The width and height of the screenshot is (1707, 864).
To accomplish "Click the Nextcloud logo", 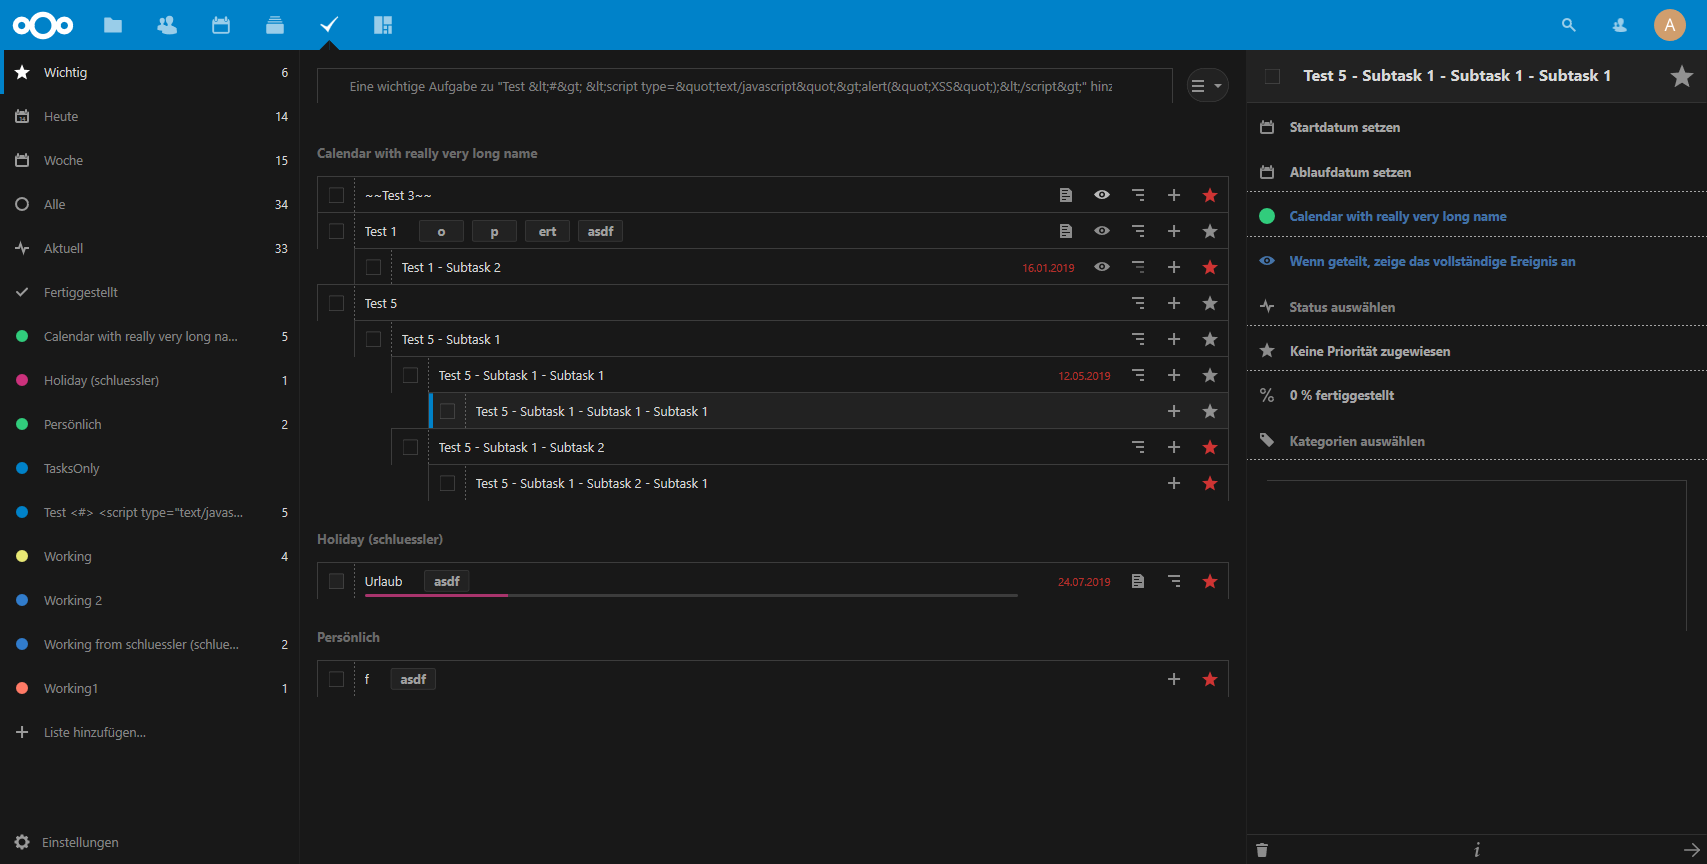I will (43, 25).
